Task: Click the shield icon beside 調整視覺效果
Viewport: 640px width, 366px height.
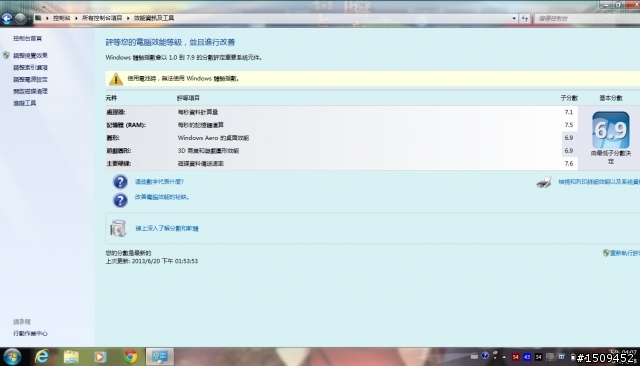Action: click(6, 55)
